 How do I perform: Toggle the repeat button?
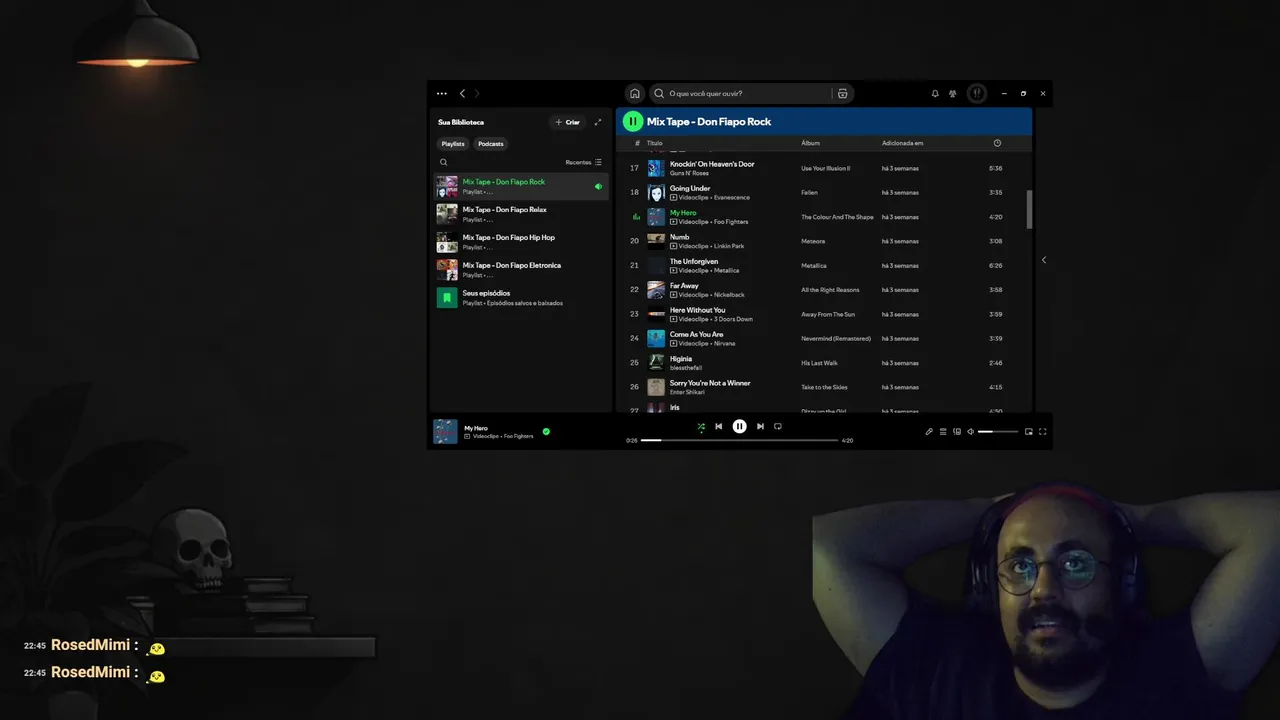(778, 426)
